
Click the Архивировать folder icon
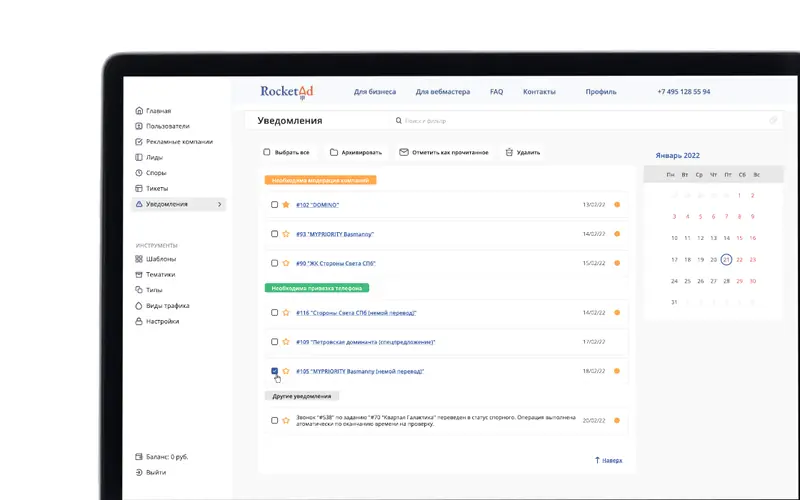(334, 152)
